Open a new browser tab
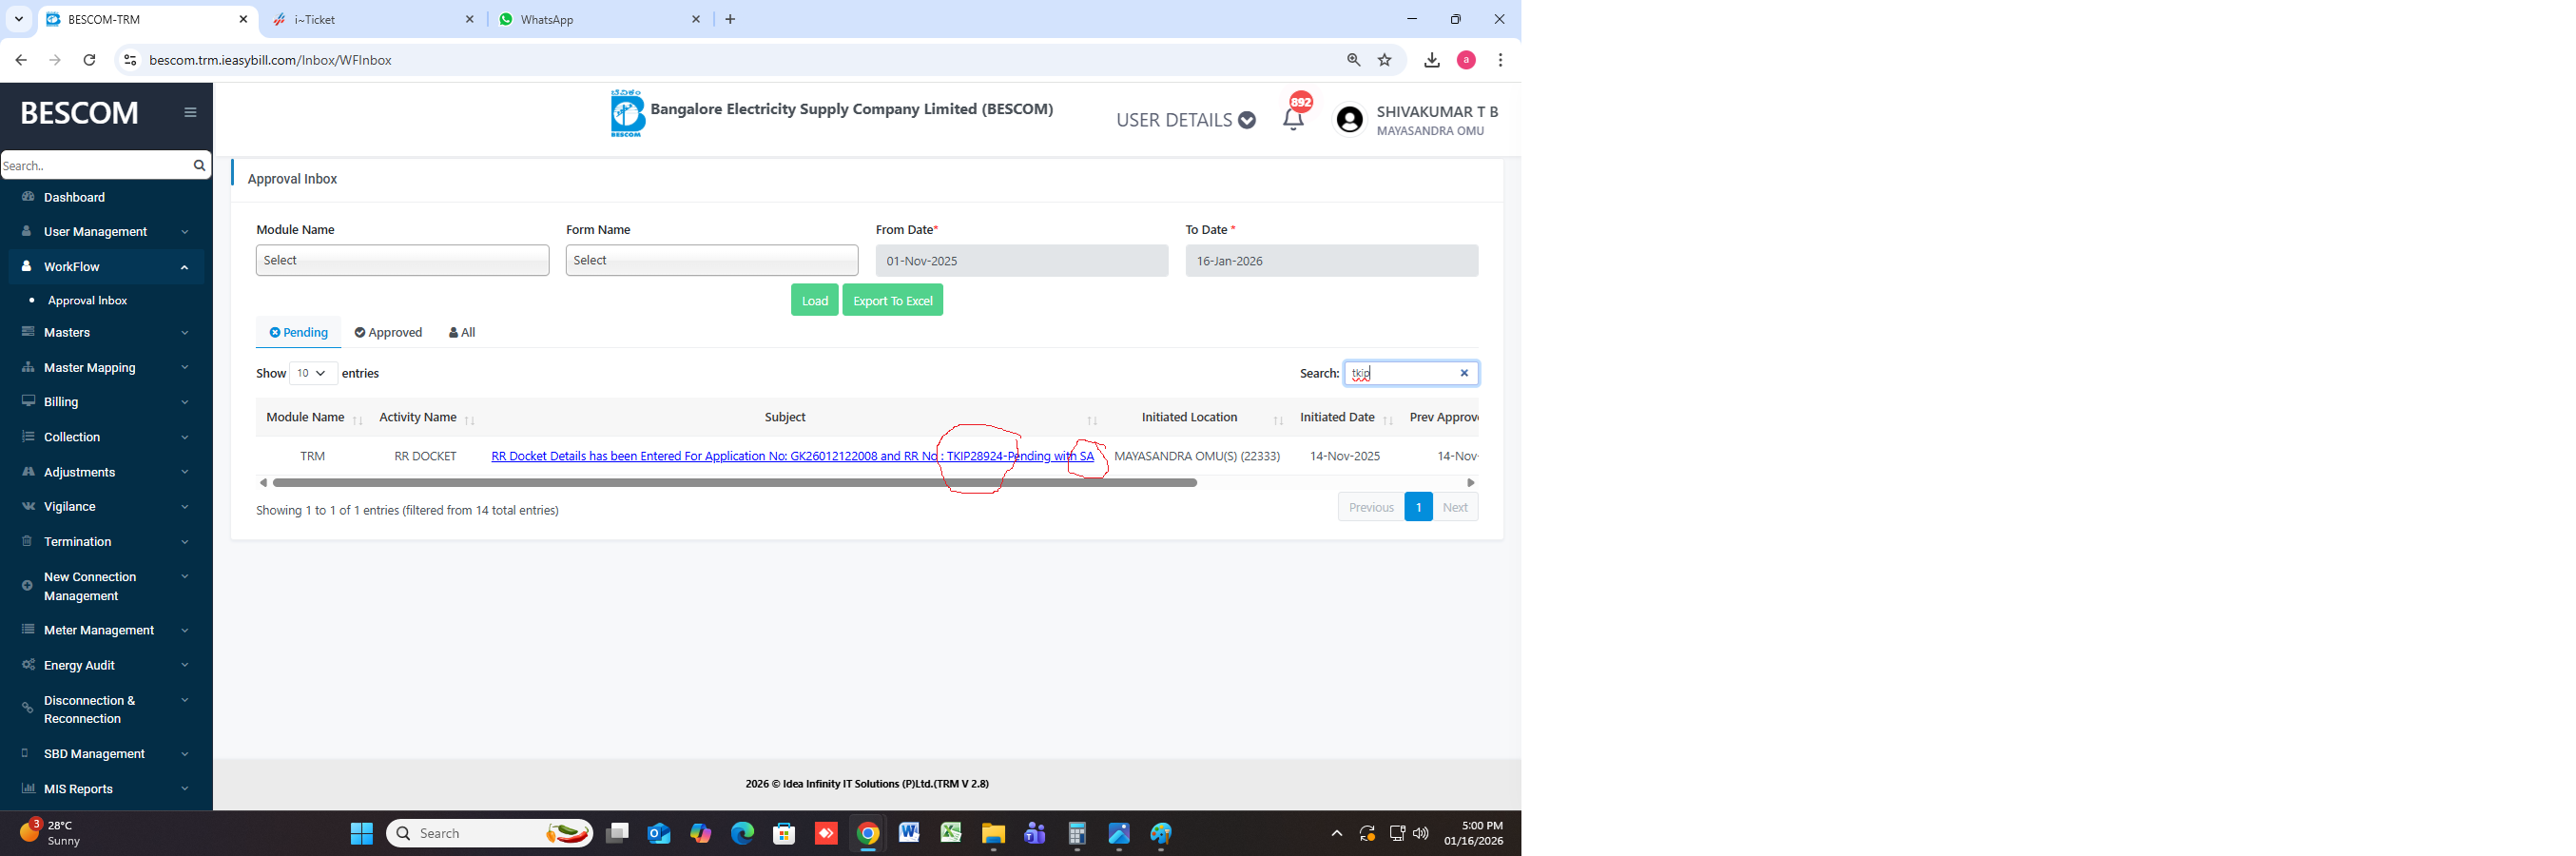Screen dimensions: 2576x856 [x=730, y=19]
